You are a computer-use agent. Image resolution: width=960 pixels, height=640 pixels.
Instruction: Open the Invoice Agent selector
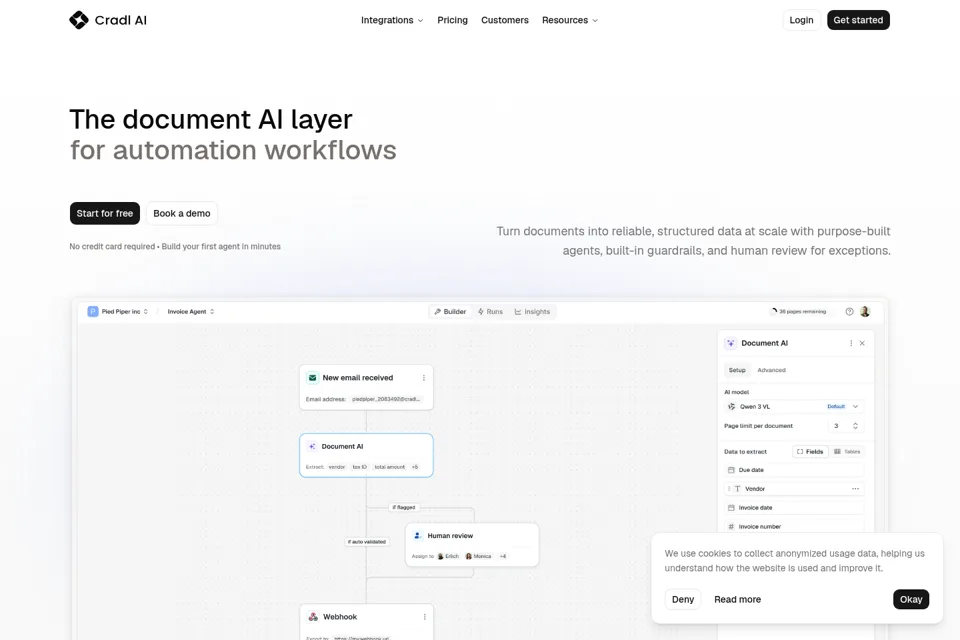[191, 312]
